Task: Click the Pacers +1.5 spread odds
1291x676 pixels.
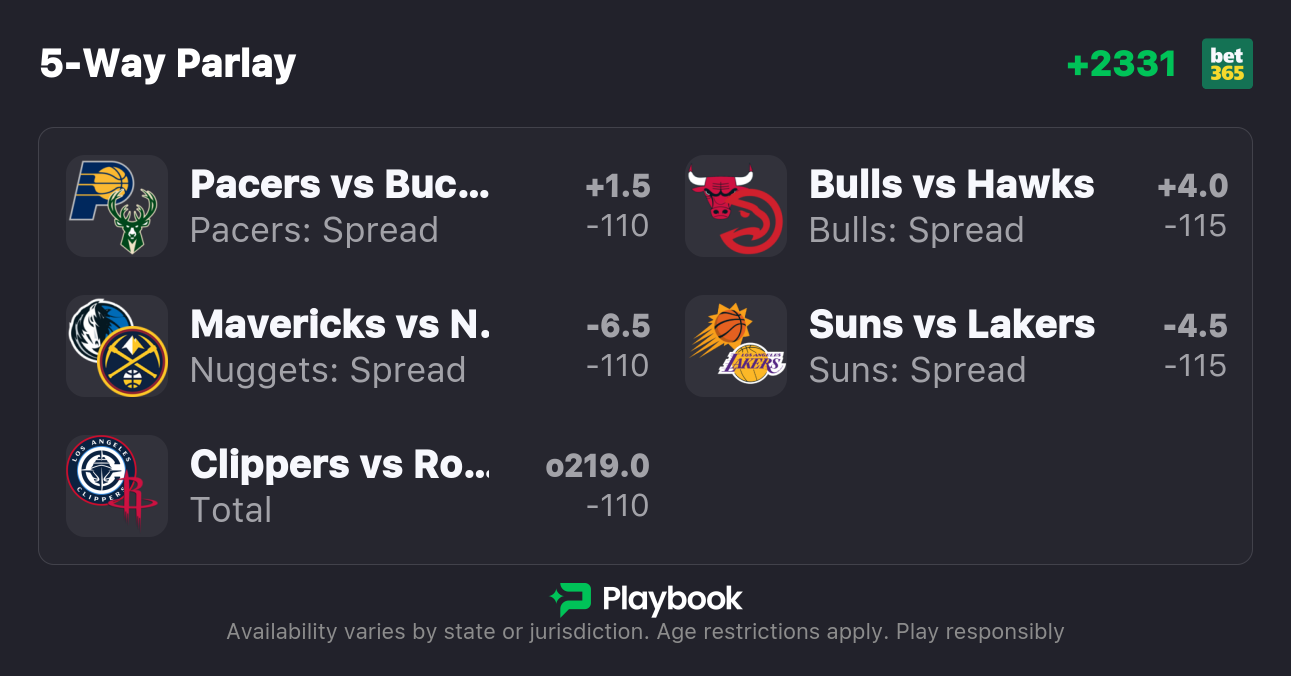Action: click(617, 187)
